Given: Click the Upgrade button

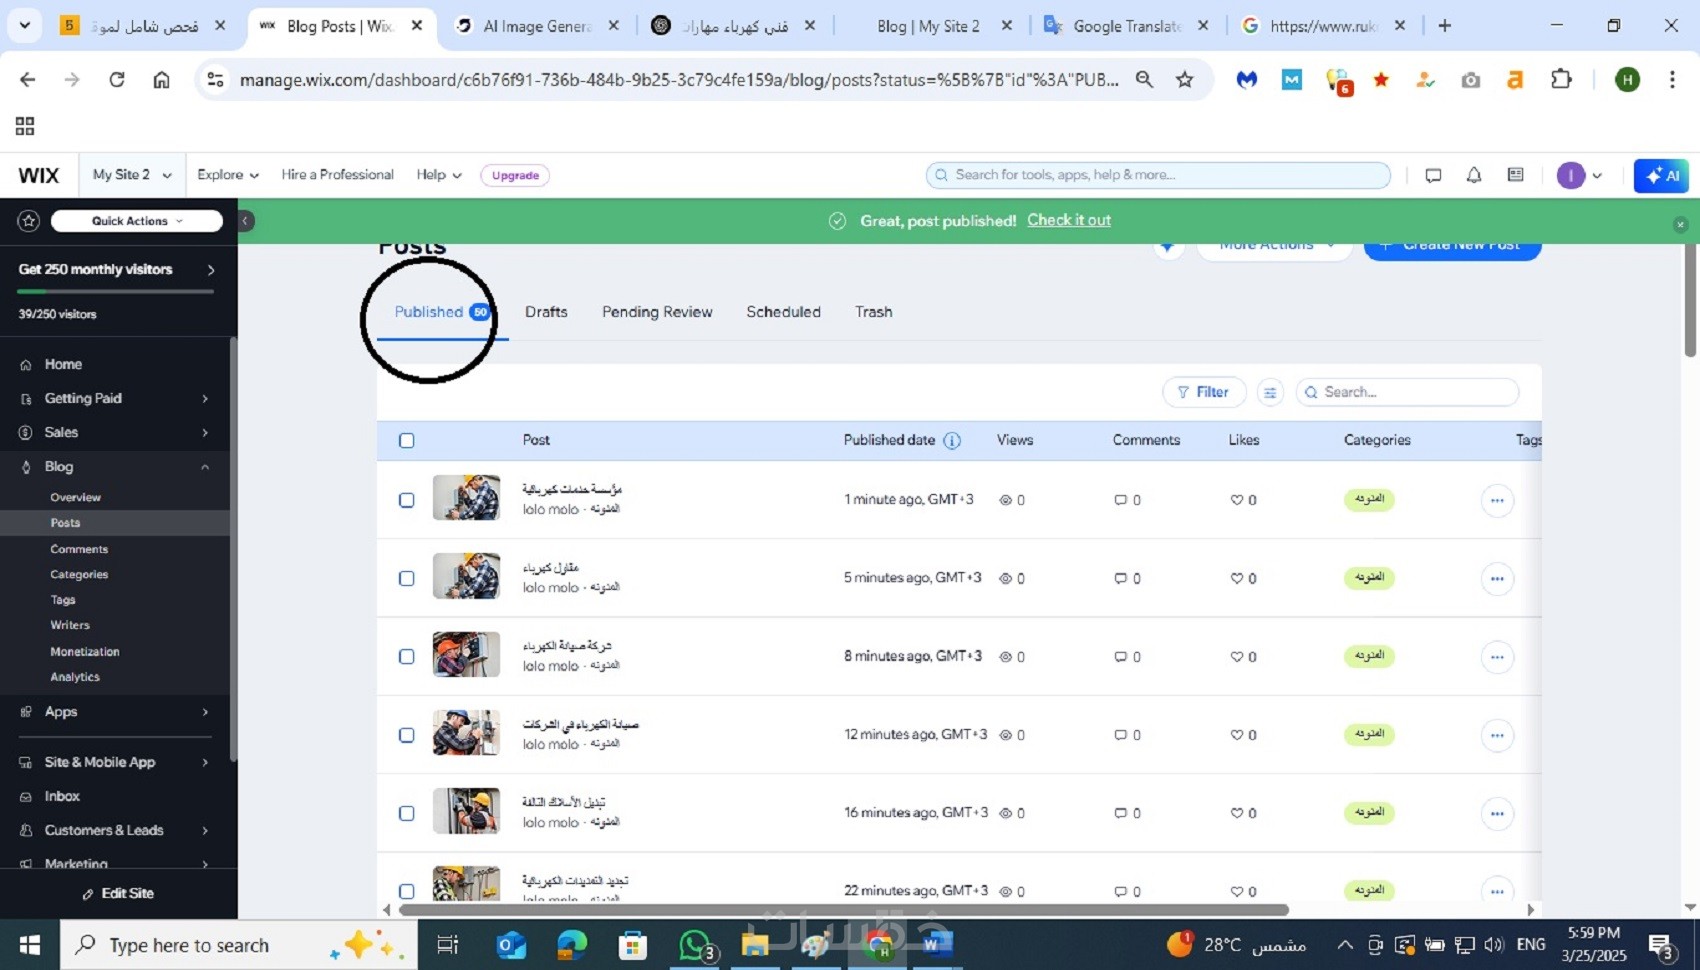Looking at the screenshot, I should [x=515, y=175].
